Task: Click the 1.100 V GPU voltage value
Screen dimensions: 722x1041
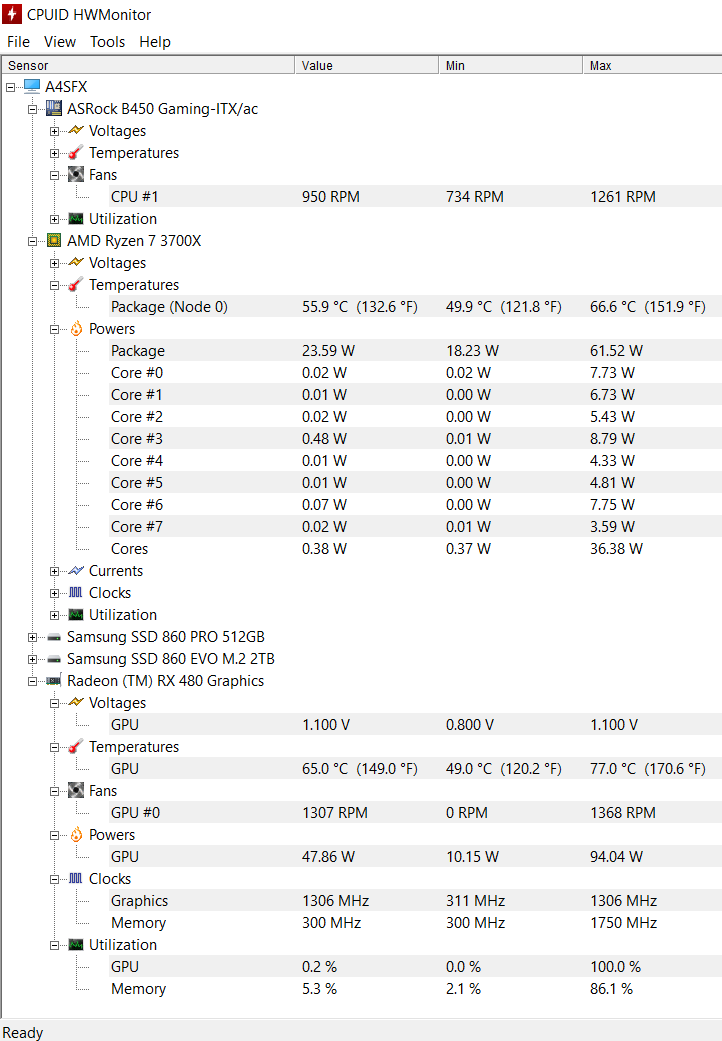Action: point(326,725)
